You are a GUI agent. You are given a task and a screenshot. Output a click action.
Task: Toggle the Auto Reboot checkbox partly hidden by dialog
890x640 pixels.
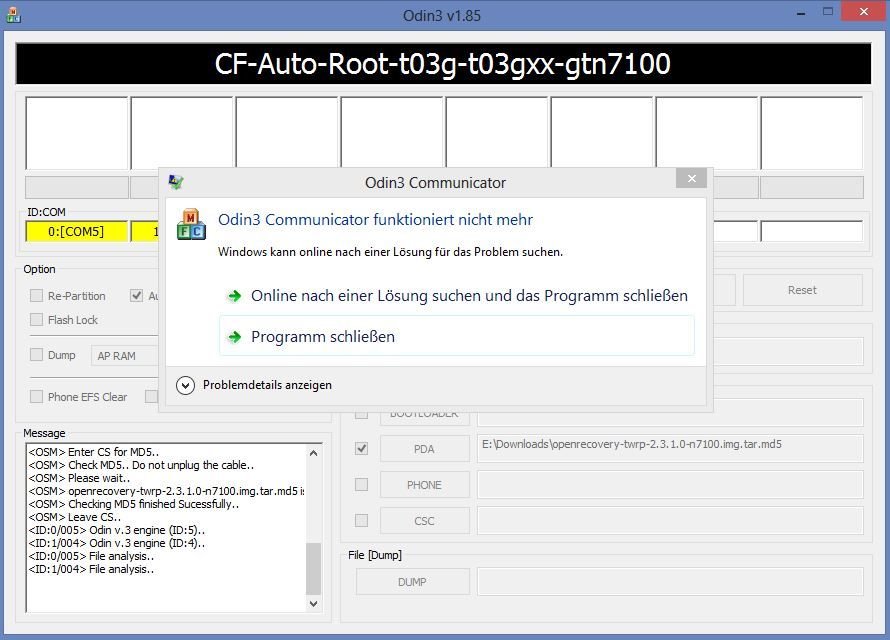coord(136,296)
